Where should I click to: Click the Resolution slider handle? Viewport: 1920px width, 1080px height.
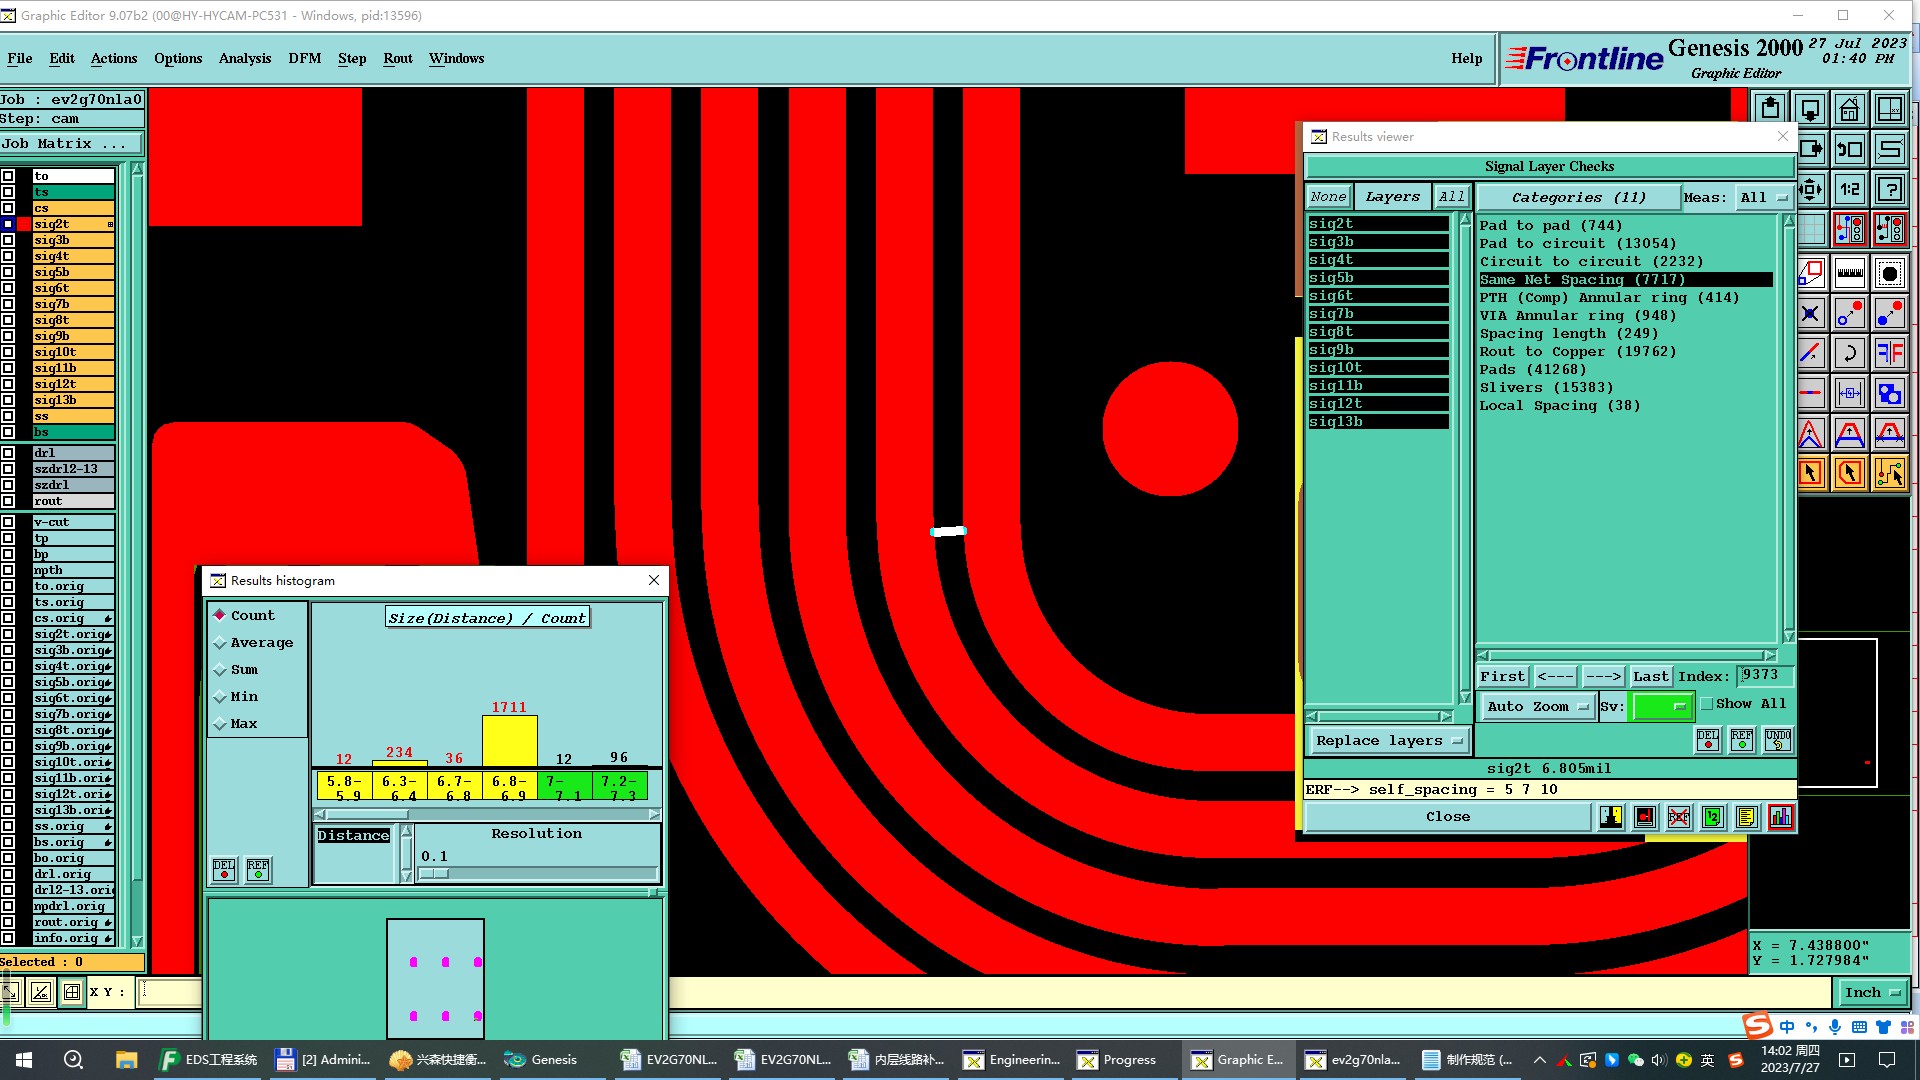[434, 873]
